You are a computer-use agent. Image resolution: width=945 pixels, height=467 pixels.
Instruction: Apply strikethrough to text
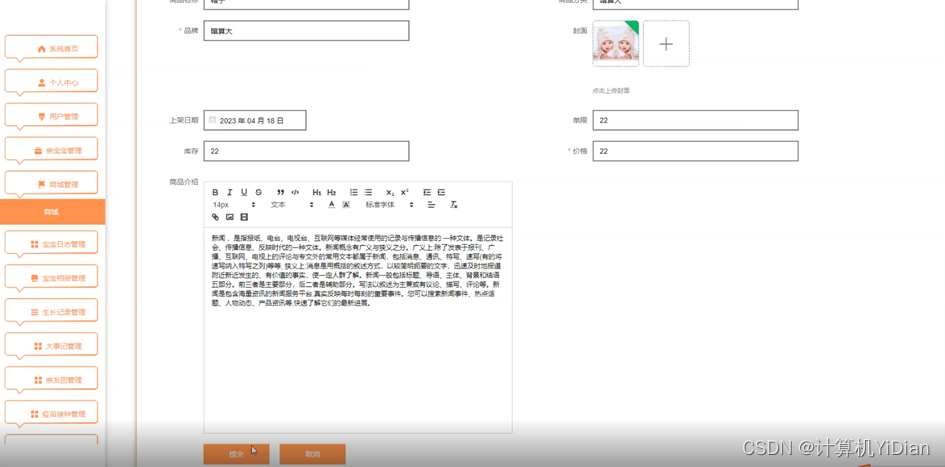pos(259,192)
